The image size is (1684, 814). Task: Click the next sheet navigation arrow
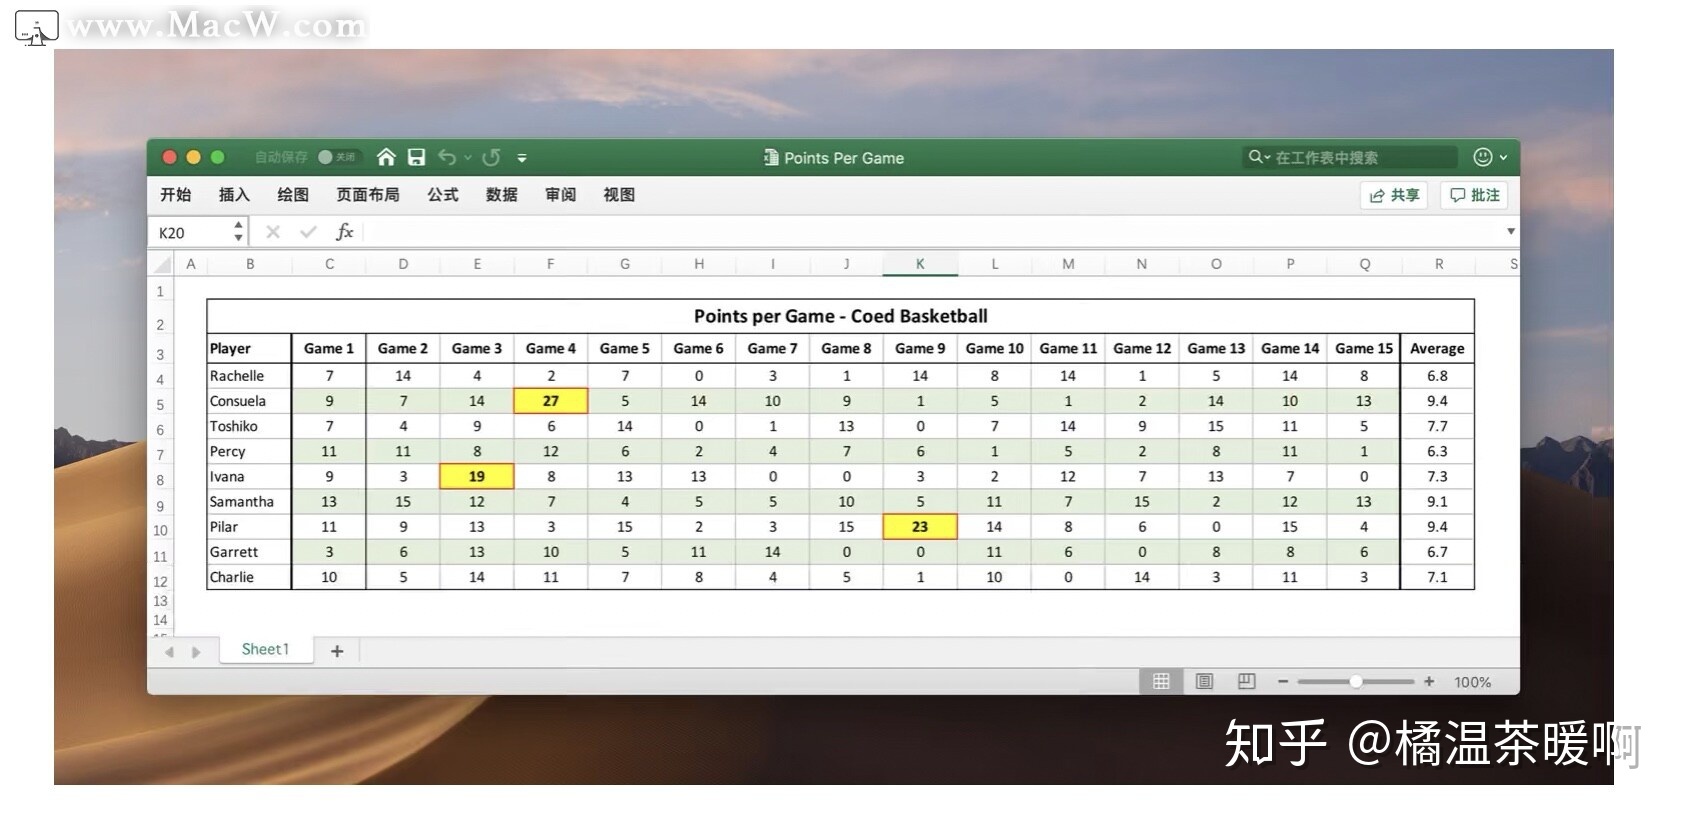pyautogui.click(x=196, y=652)
